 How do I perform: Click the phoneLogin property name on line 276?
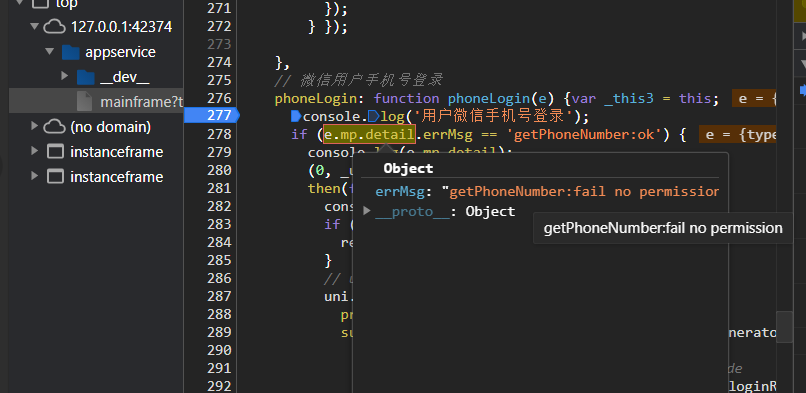[x=316, y=98]
